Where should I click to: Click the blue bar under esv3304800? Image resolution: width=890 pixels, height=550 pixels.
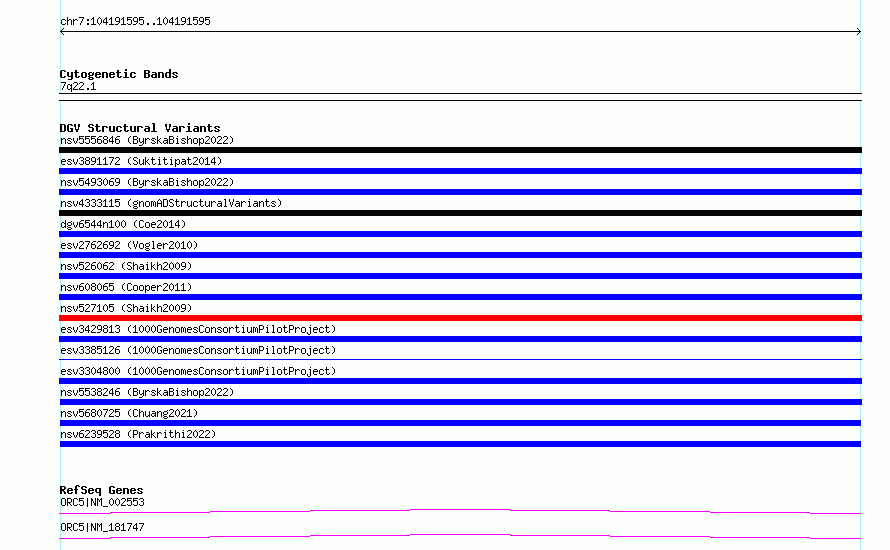click(x=460, y=381)
